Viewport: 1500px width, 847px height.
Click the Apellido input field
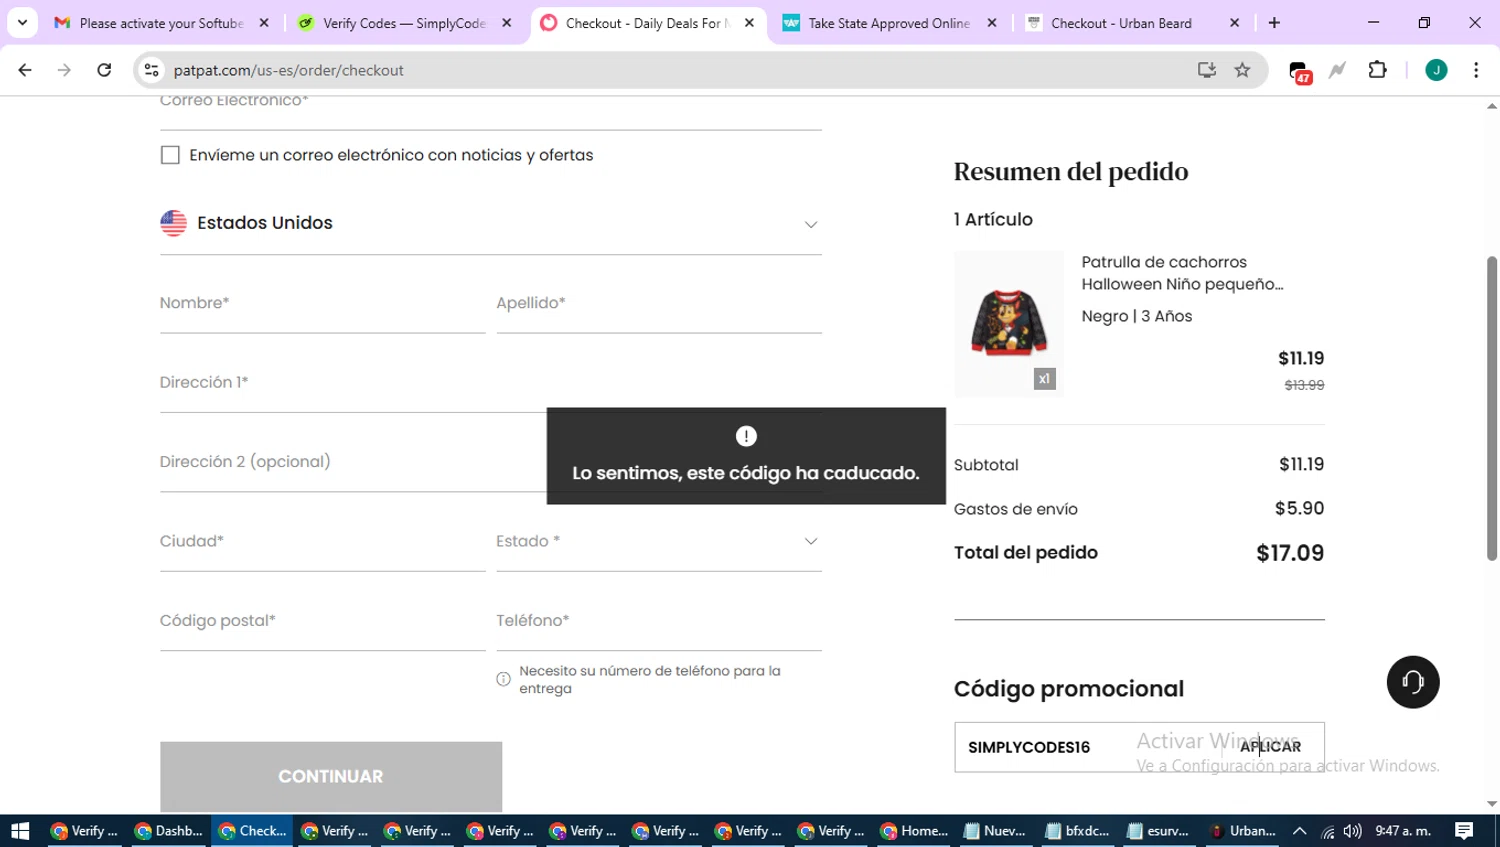click(658, 303)
